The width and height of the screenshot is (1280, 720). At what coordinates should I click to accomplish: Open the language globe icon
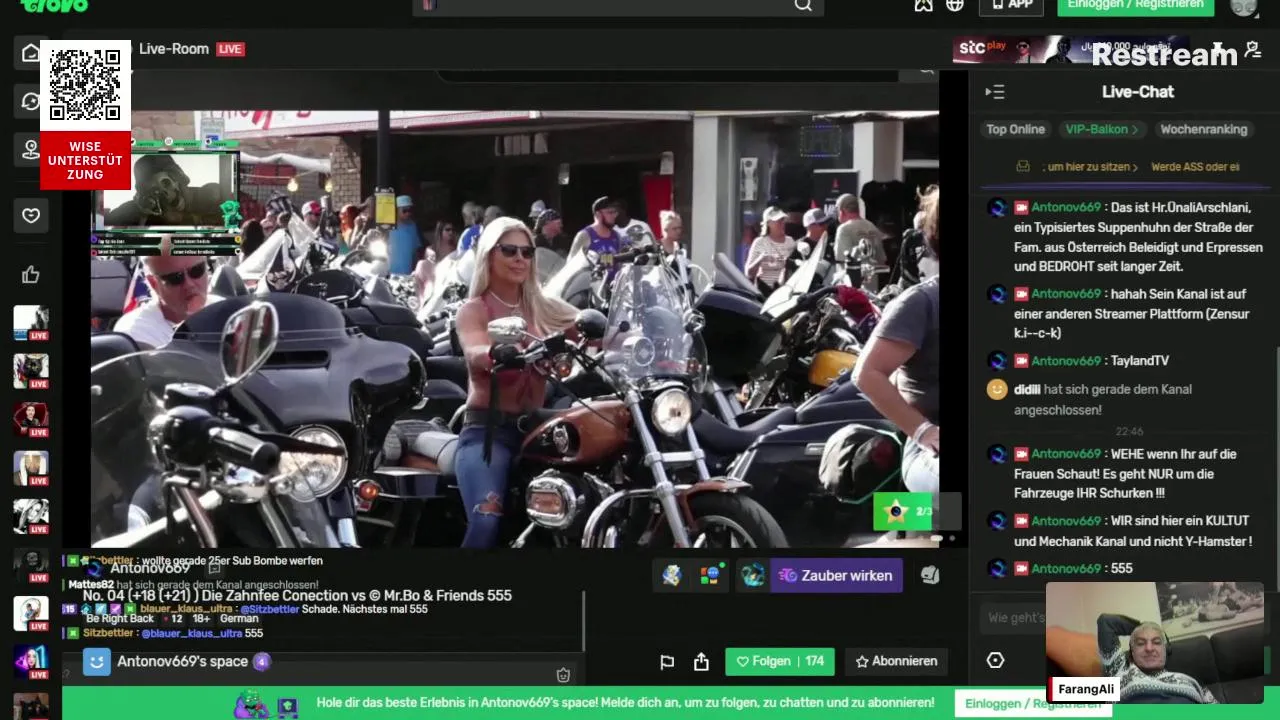click(x=955, y=5)
